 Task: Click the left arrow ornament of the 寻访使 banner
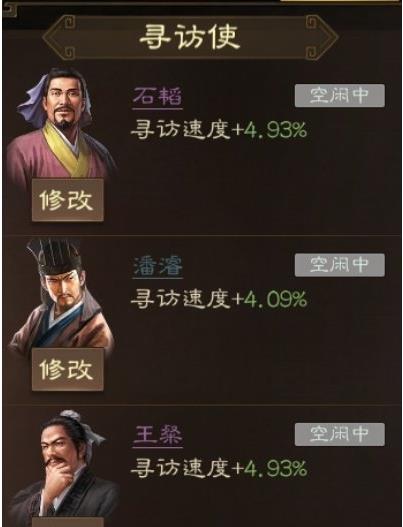click(59, 37)
